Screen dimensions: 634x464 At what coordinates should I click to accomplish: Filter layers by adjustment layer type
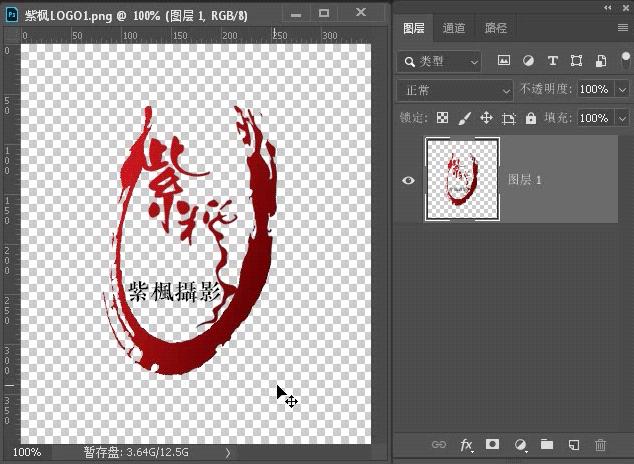(x=528, y=61)
